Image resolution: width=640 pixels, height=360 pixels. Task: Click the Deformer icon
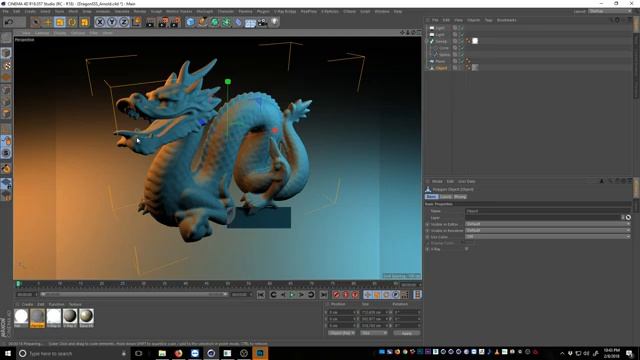point(238,22)
